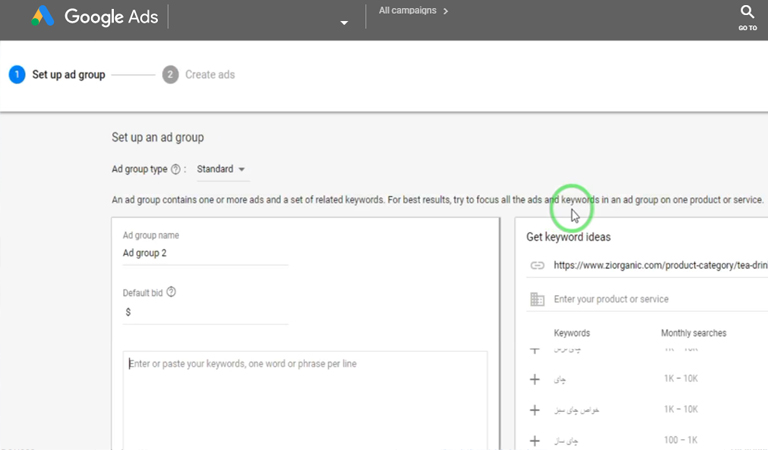Click the Get keyword ideas heading

click(x=568, y=237)
